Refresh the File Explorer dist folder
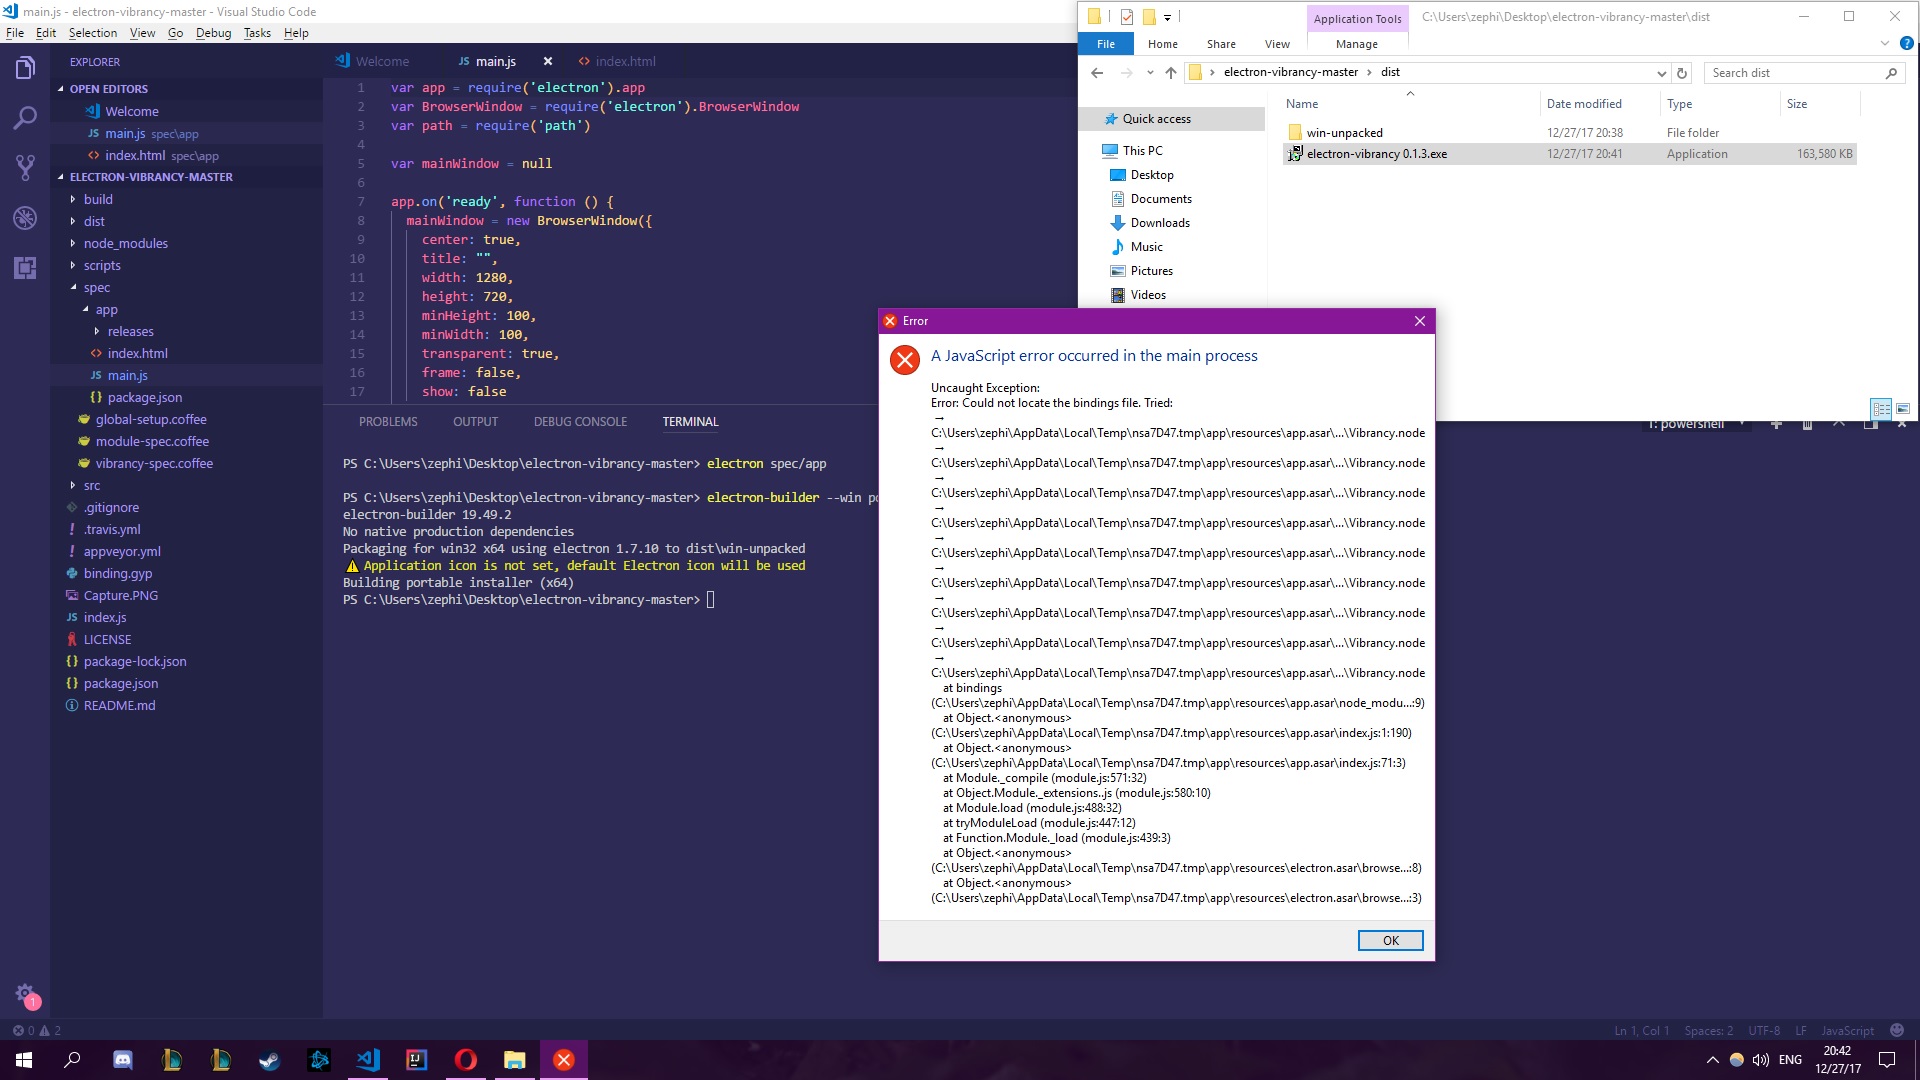 point(1682,73)
